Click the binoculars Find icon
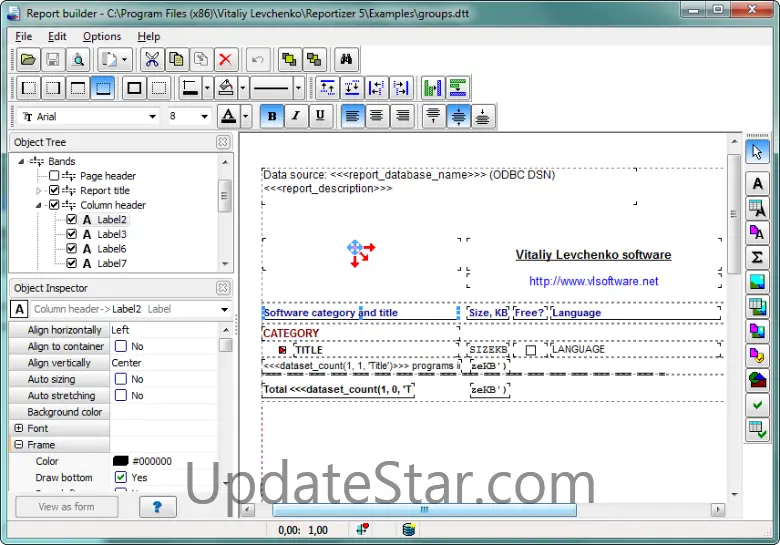780x545 pixels. click(x=346, y=60)
